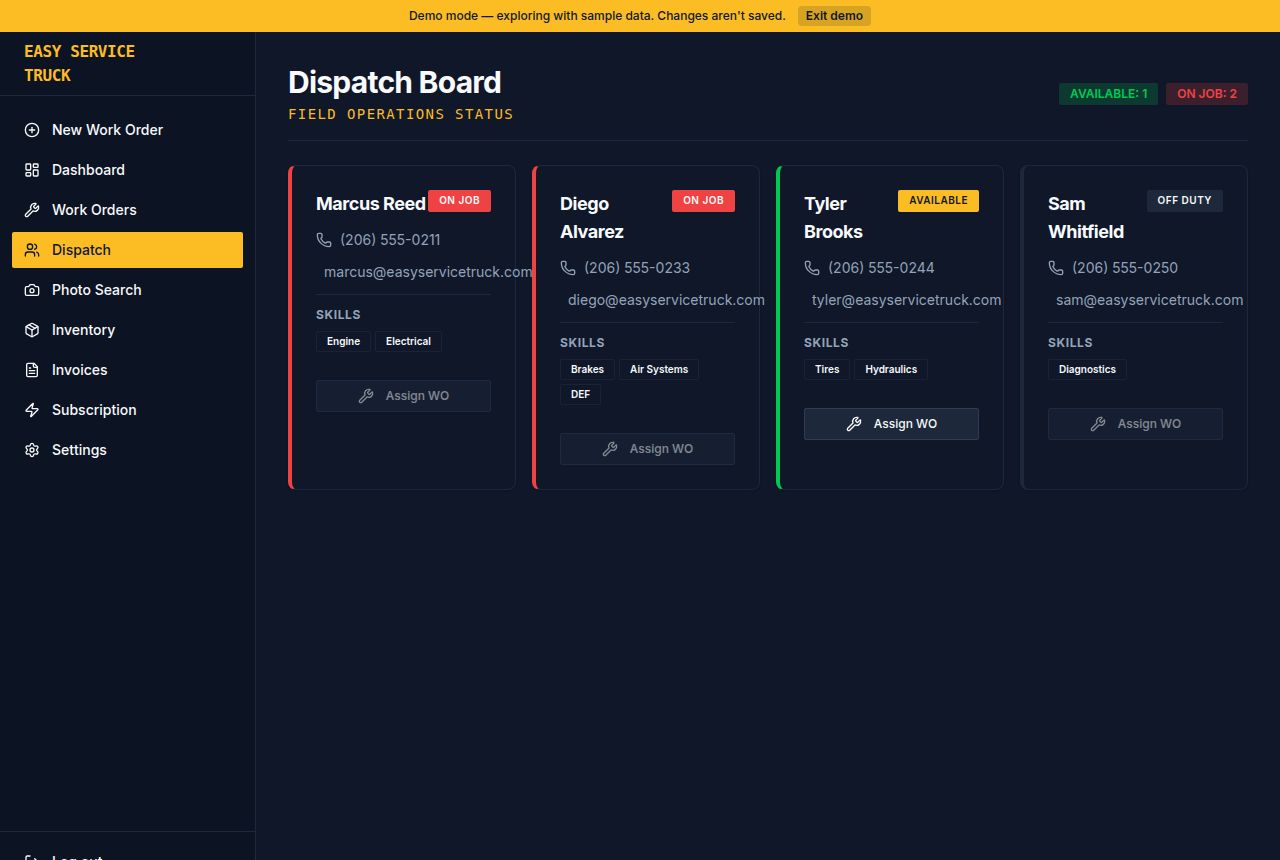
Task: Open Photo Search page
Action: [x=127, y=290]
